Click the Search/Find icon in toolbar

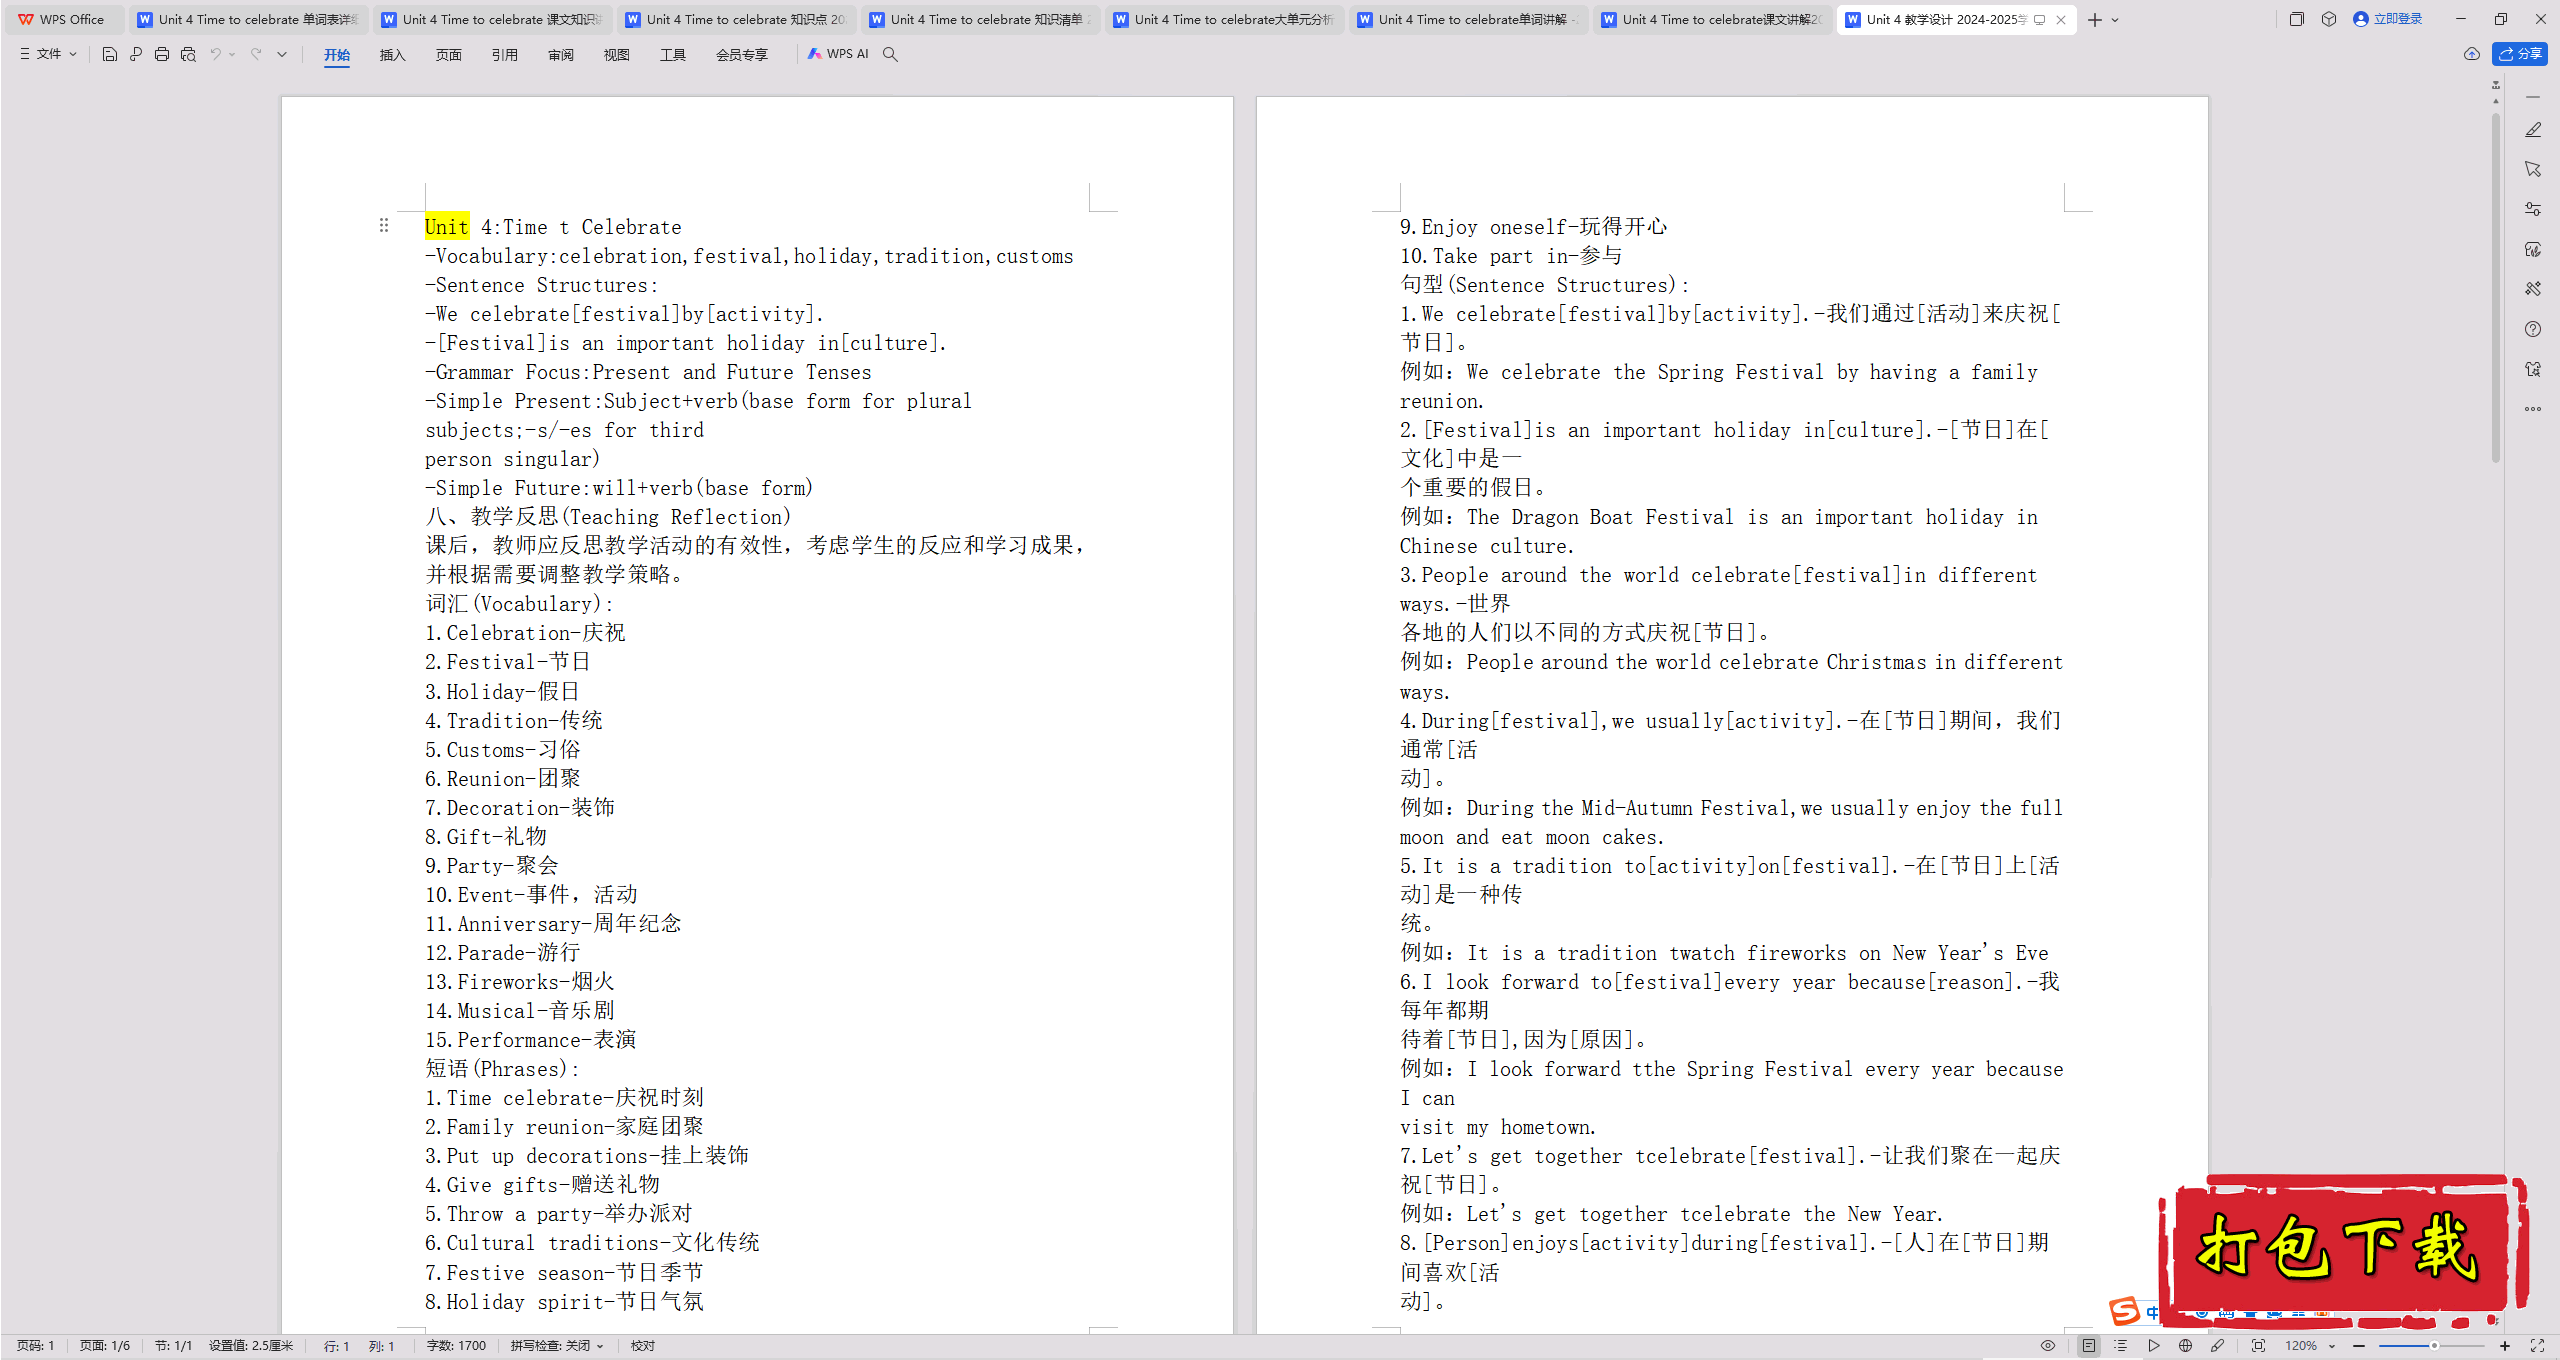tap(892, 54)
